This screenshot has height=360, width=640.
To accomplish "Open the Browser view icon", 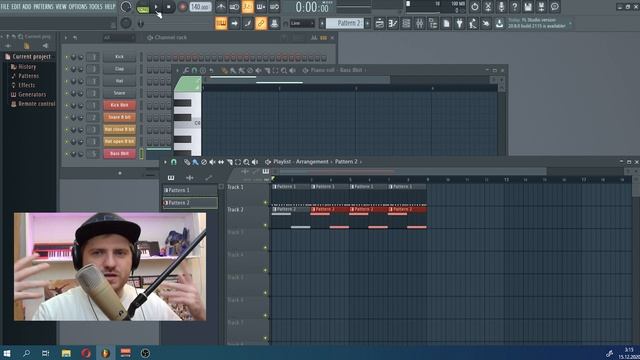I will coord(433,24).
